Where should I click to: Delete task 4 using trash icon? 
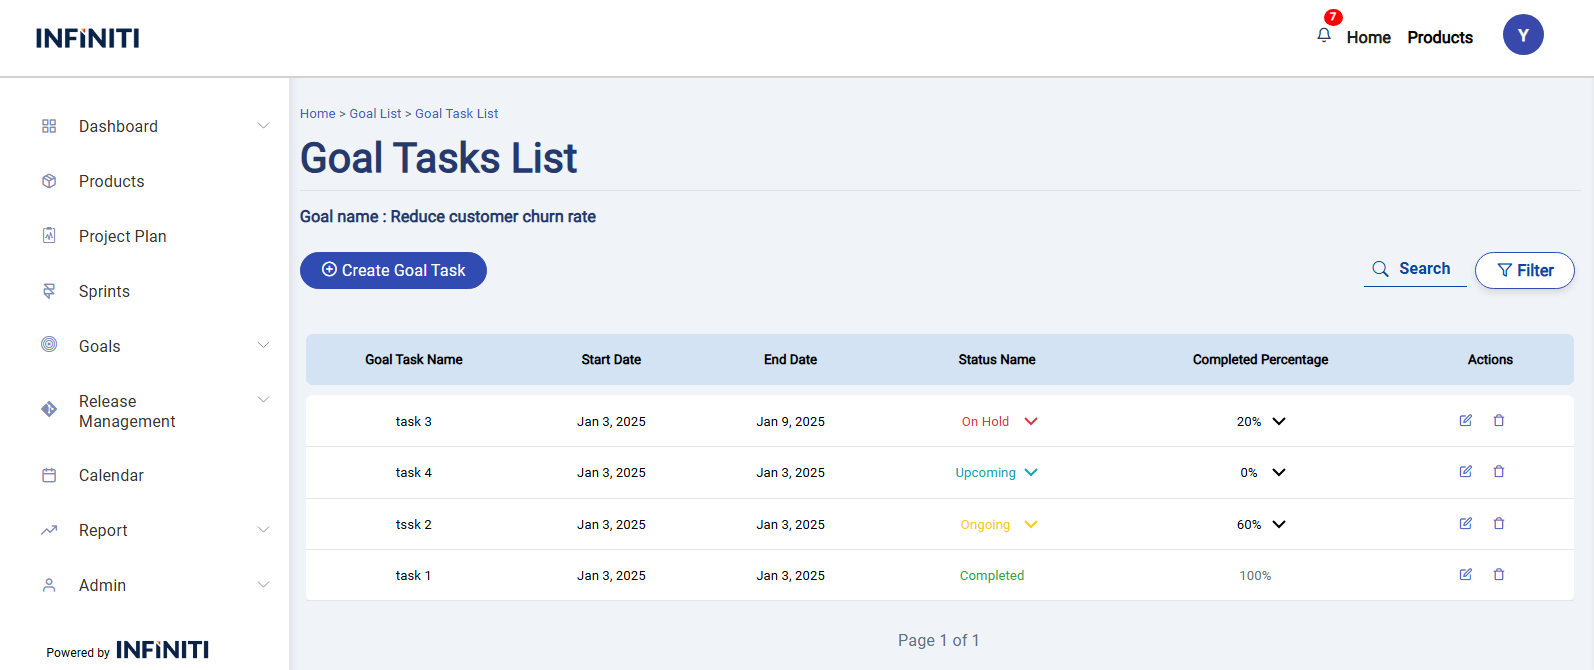point(1499,472)
